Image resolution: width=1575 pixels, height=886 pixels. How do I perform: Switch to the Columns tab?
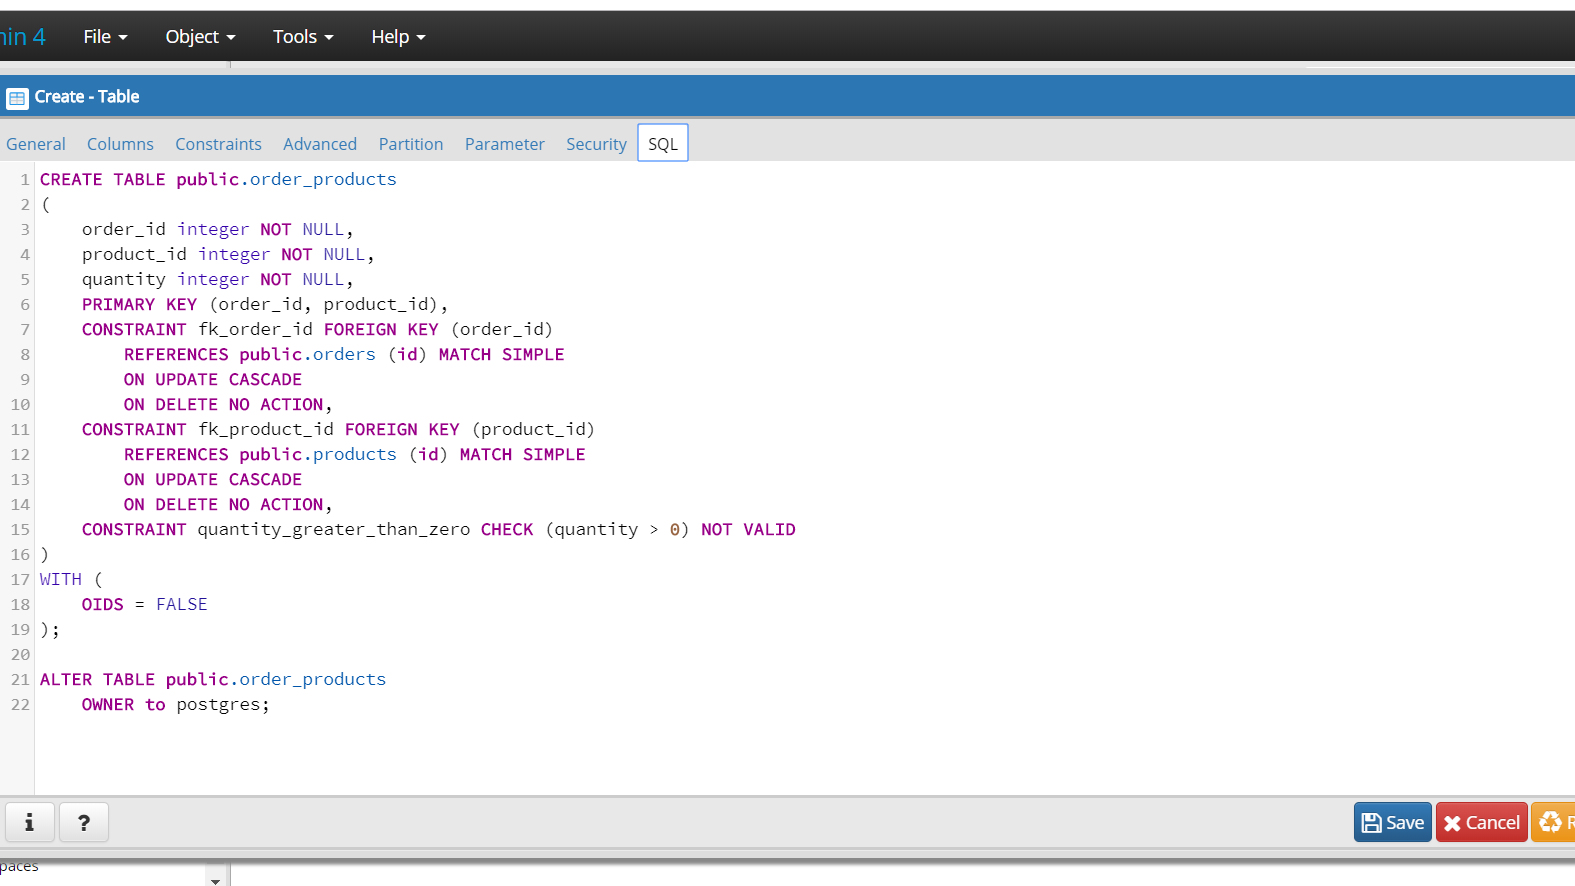pyautogui.click(x=120, y=144)
